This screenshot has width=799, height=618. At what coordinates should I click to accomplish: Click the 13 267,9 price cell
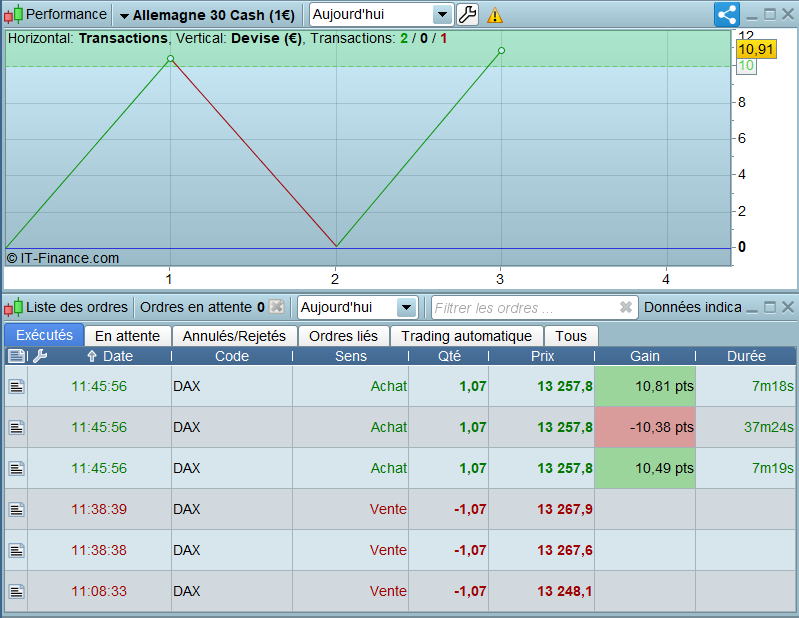[x=542, y=509]
